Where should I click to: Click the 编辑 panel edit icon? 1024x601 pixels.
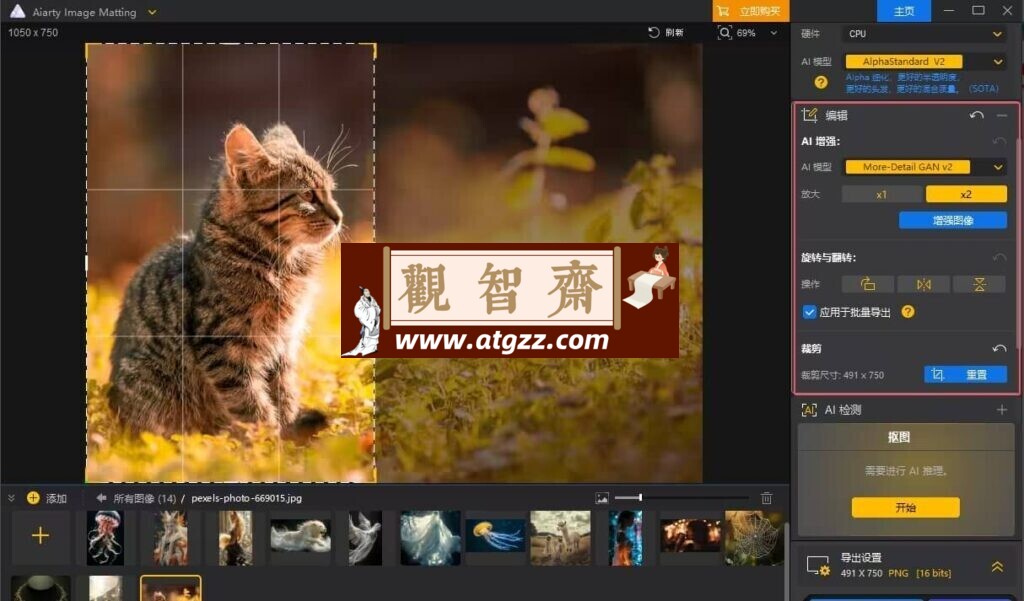[x=809, y=115]
